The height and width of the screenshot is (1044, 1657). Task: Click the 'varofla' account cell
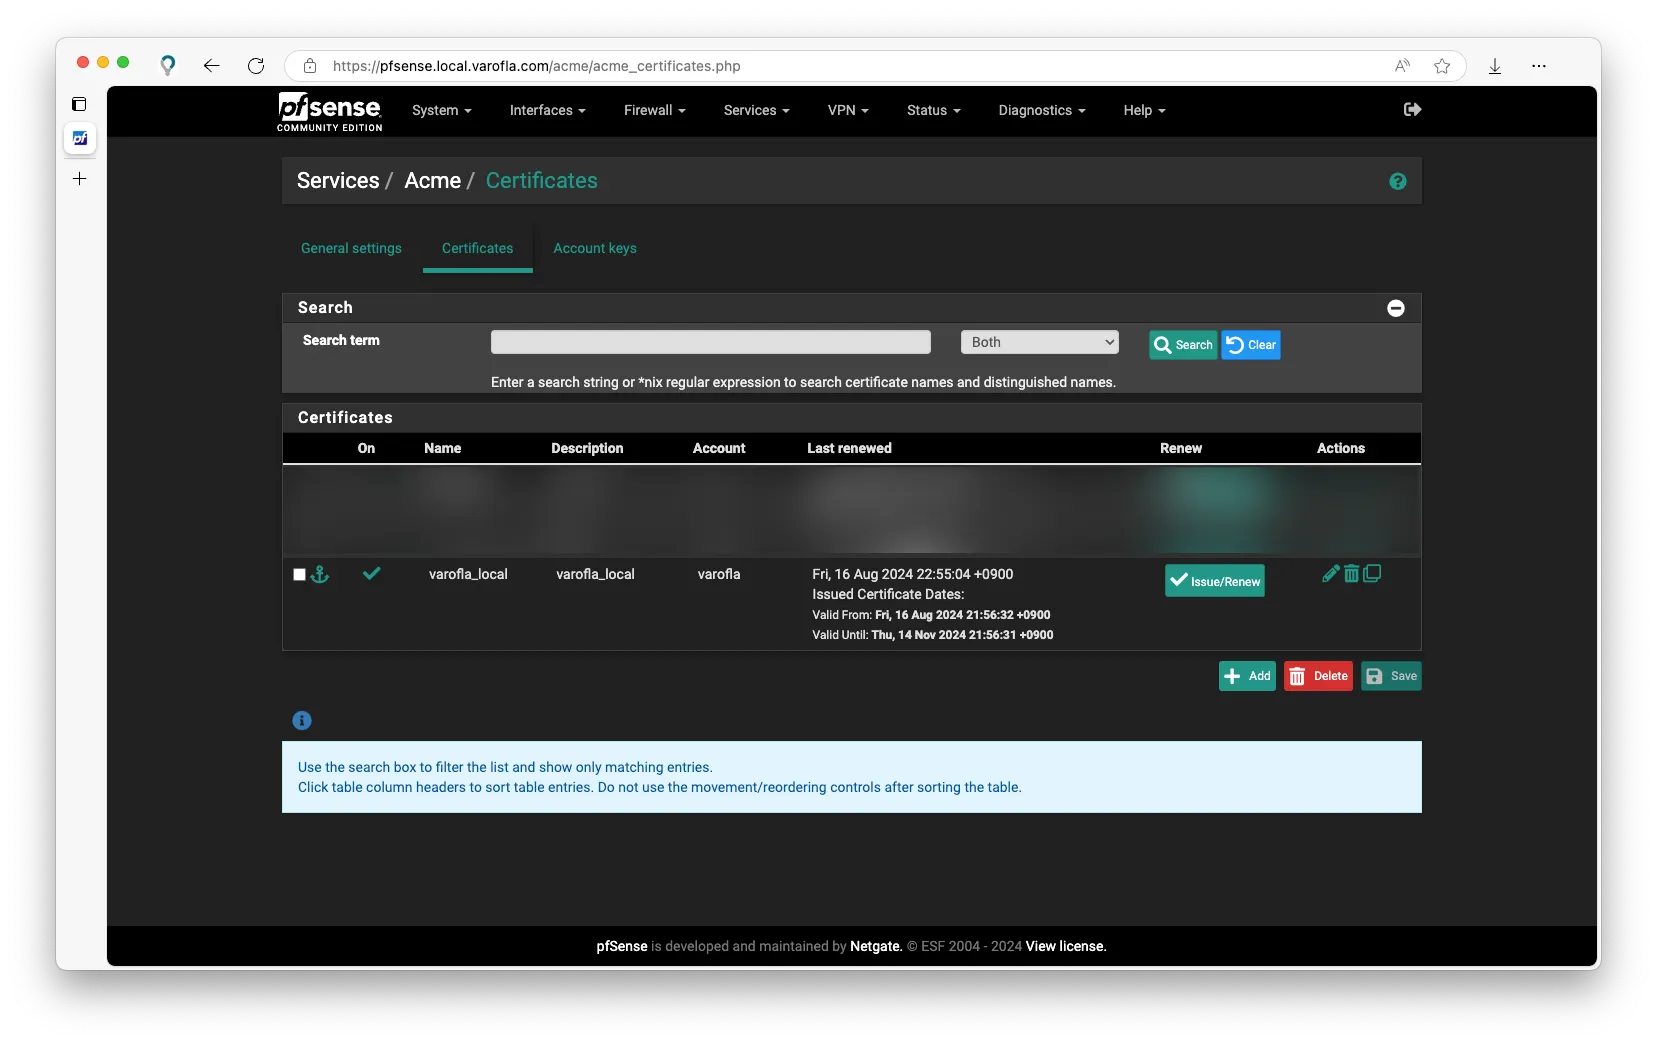[719, 574]
